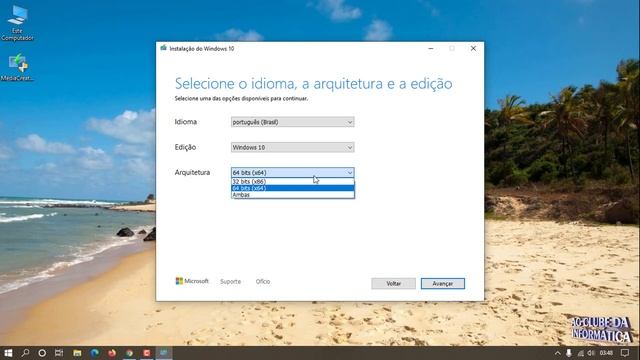This screenshot has width=640, height=360.
Task: Click the Microsoft logo
Action: pyautogui.click(x=192, y=281)
